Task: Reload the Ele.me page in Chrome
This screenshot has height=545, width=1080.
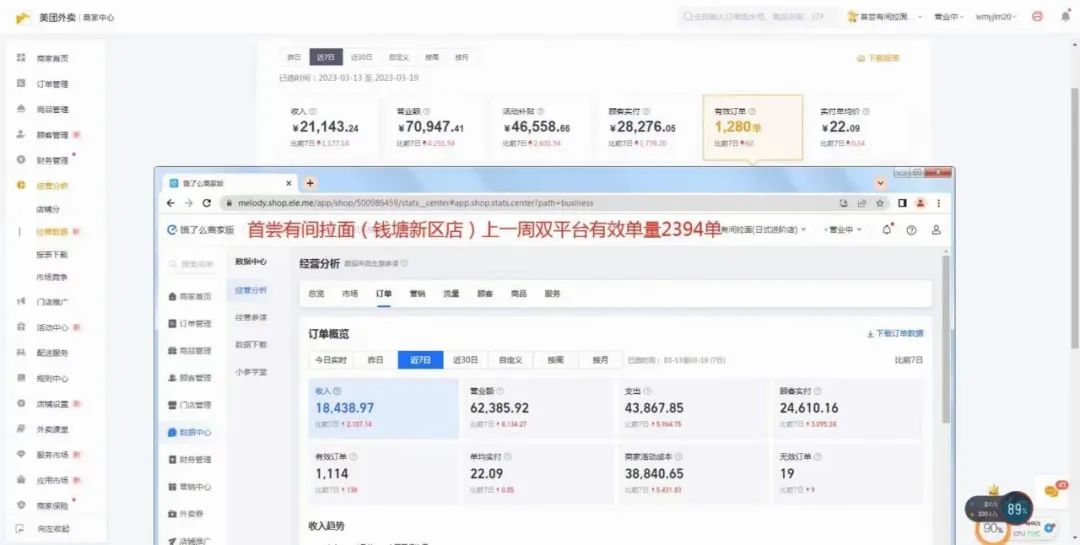Action: pos(207,203)
